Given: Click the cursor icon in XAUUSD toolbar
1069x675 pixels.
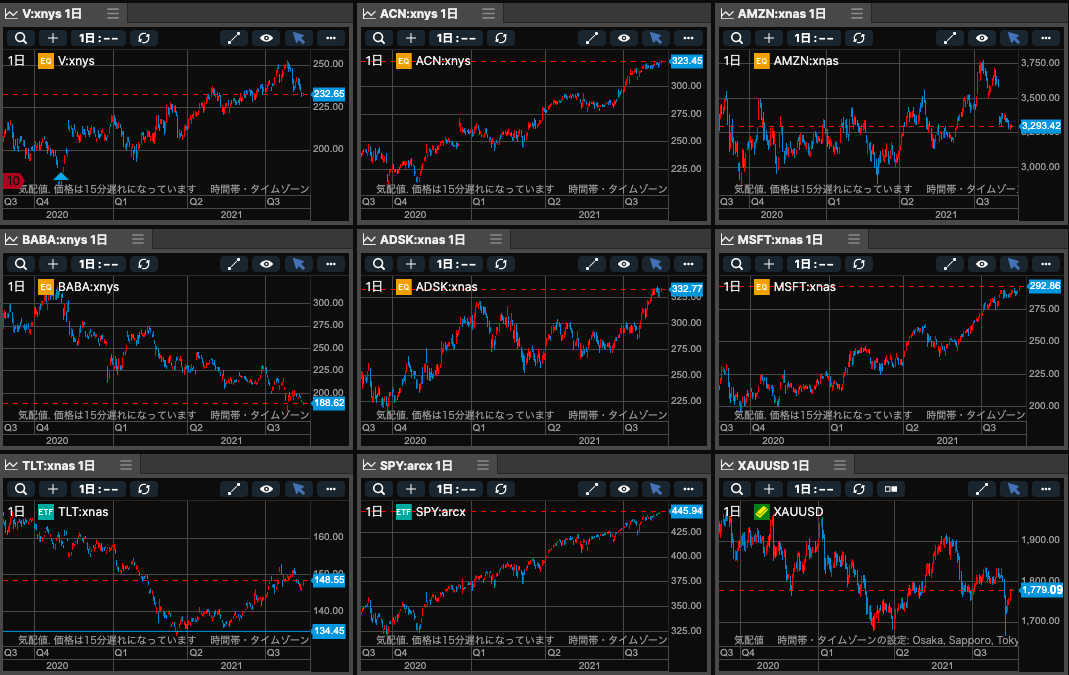Looking at the screenshot, I should [1014, 489].
